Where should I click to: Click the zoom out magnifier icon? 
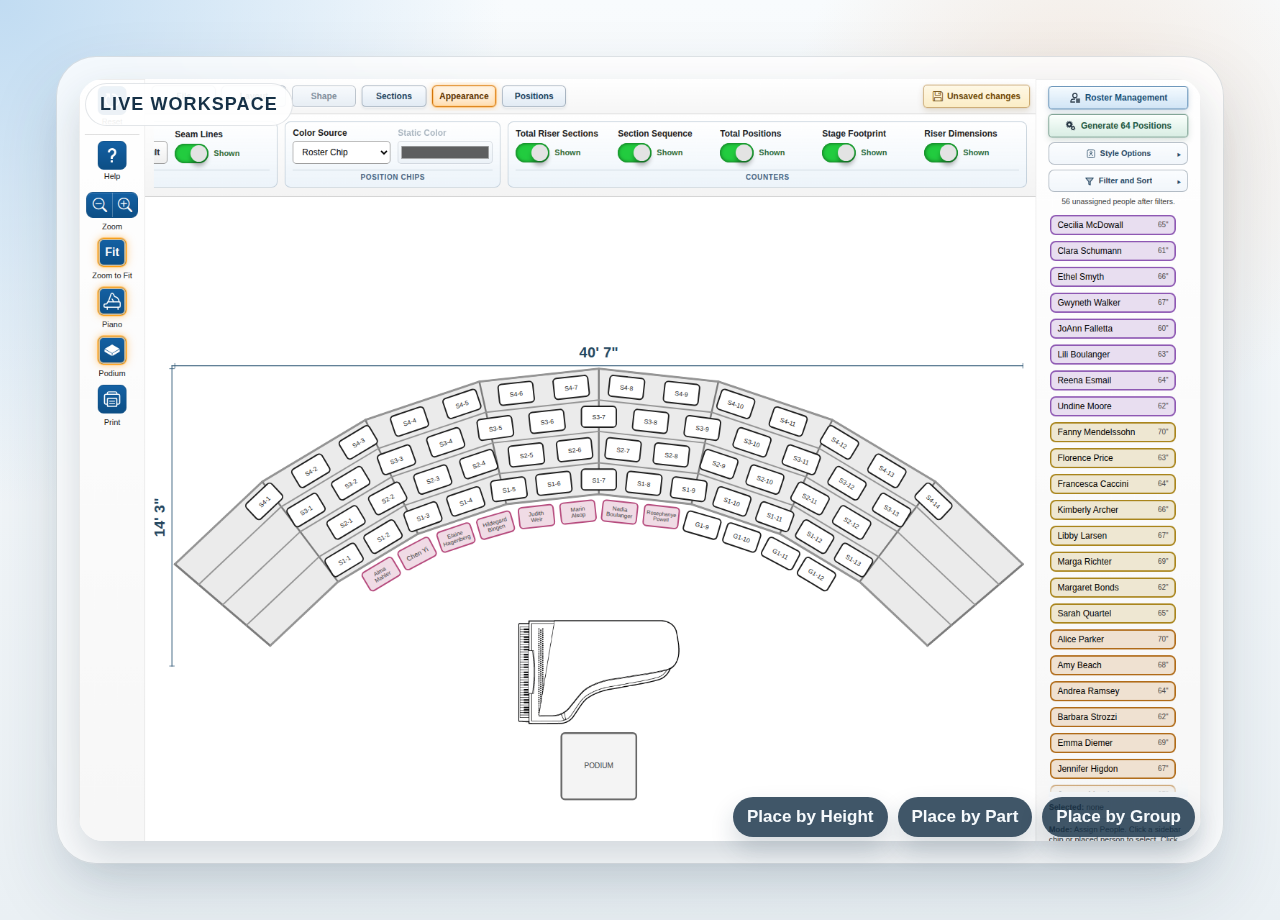[x=99, y=205]
